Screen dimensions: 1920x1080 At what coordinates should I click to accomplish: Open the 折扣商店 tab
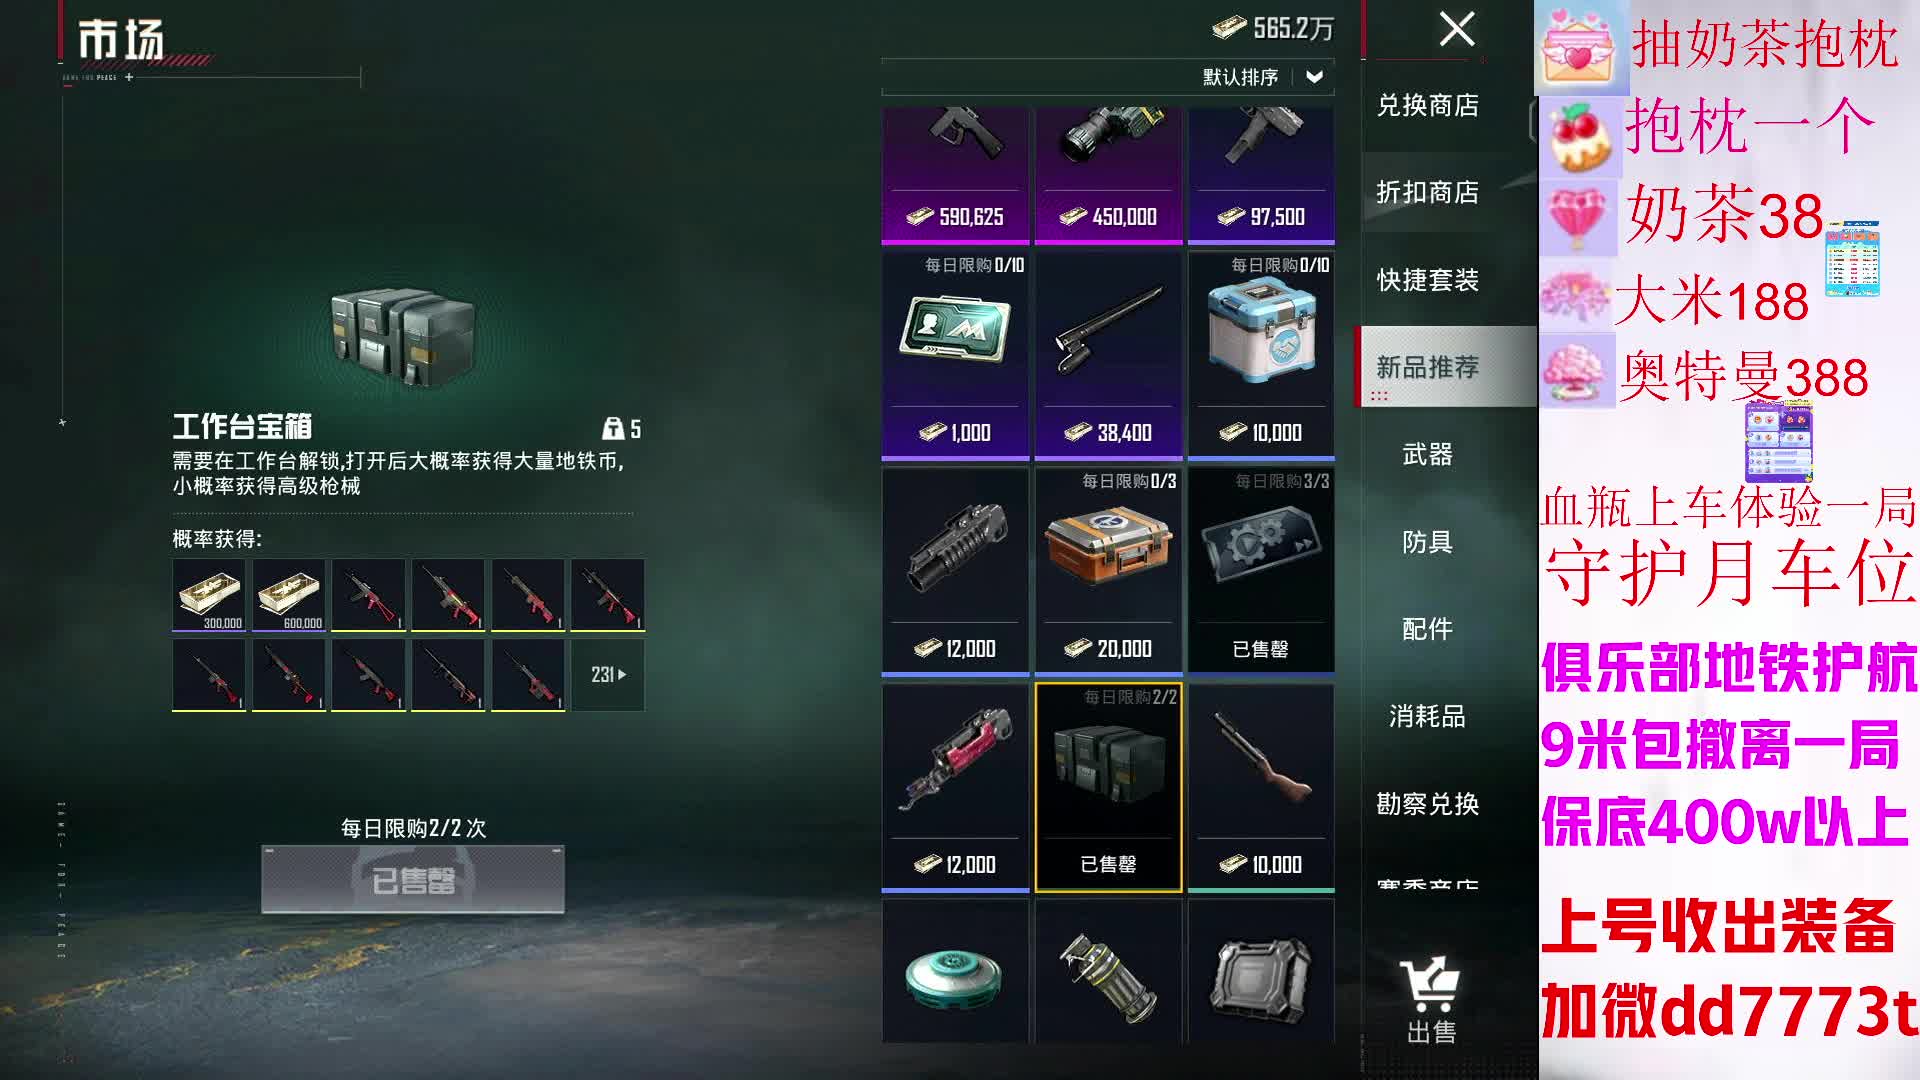[x=1428, y=192]
